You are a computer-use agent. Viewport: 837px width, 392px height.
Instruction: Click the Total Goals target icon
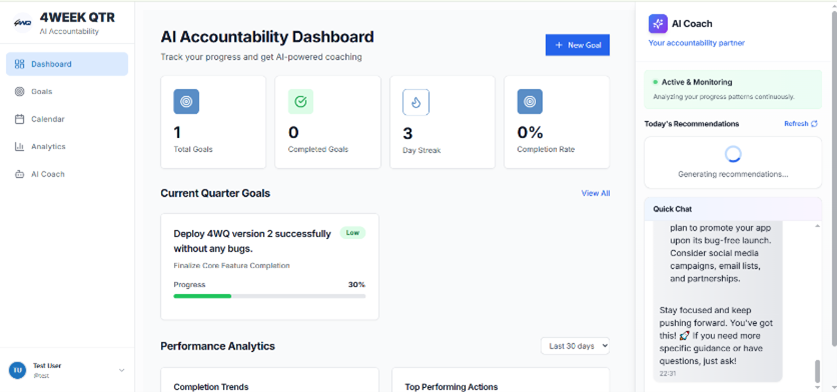coord(186,101)
